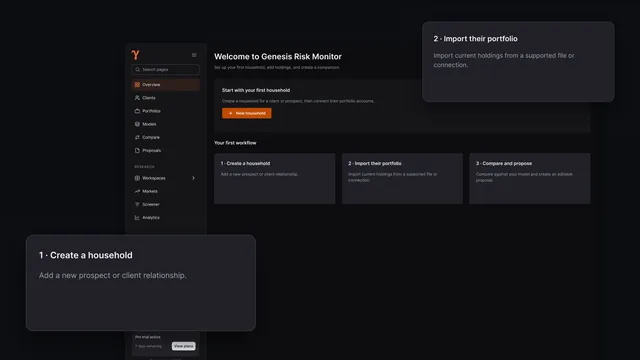The width and height of the screenshot is (640, 360).
Task: Click the Models cube icon
Action: coord(137,124)
